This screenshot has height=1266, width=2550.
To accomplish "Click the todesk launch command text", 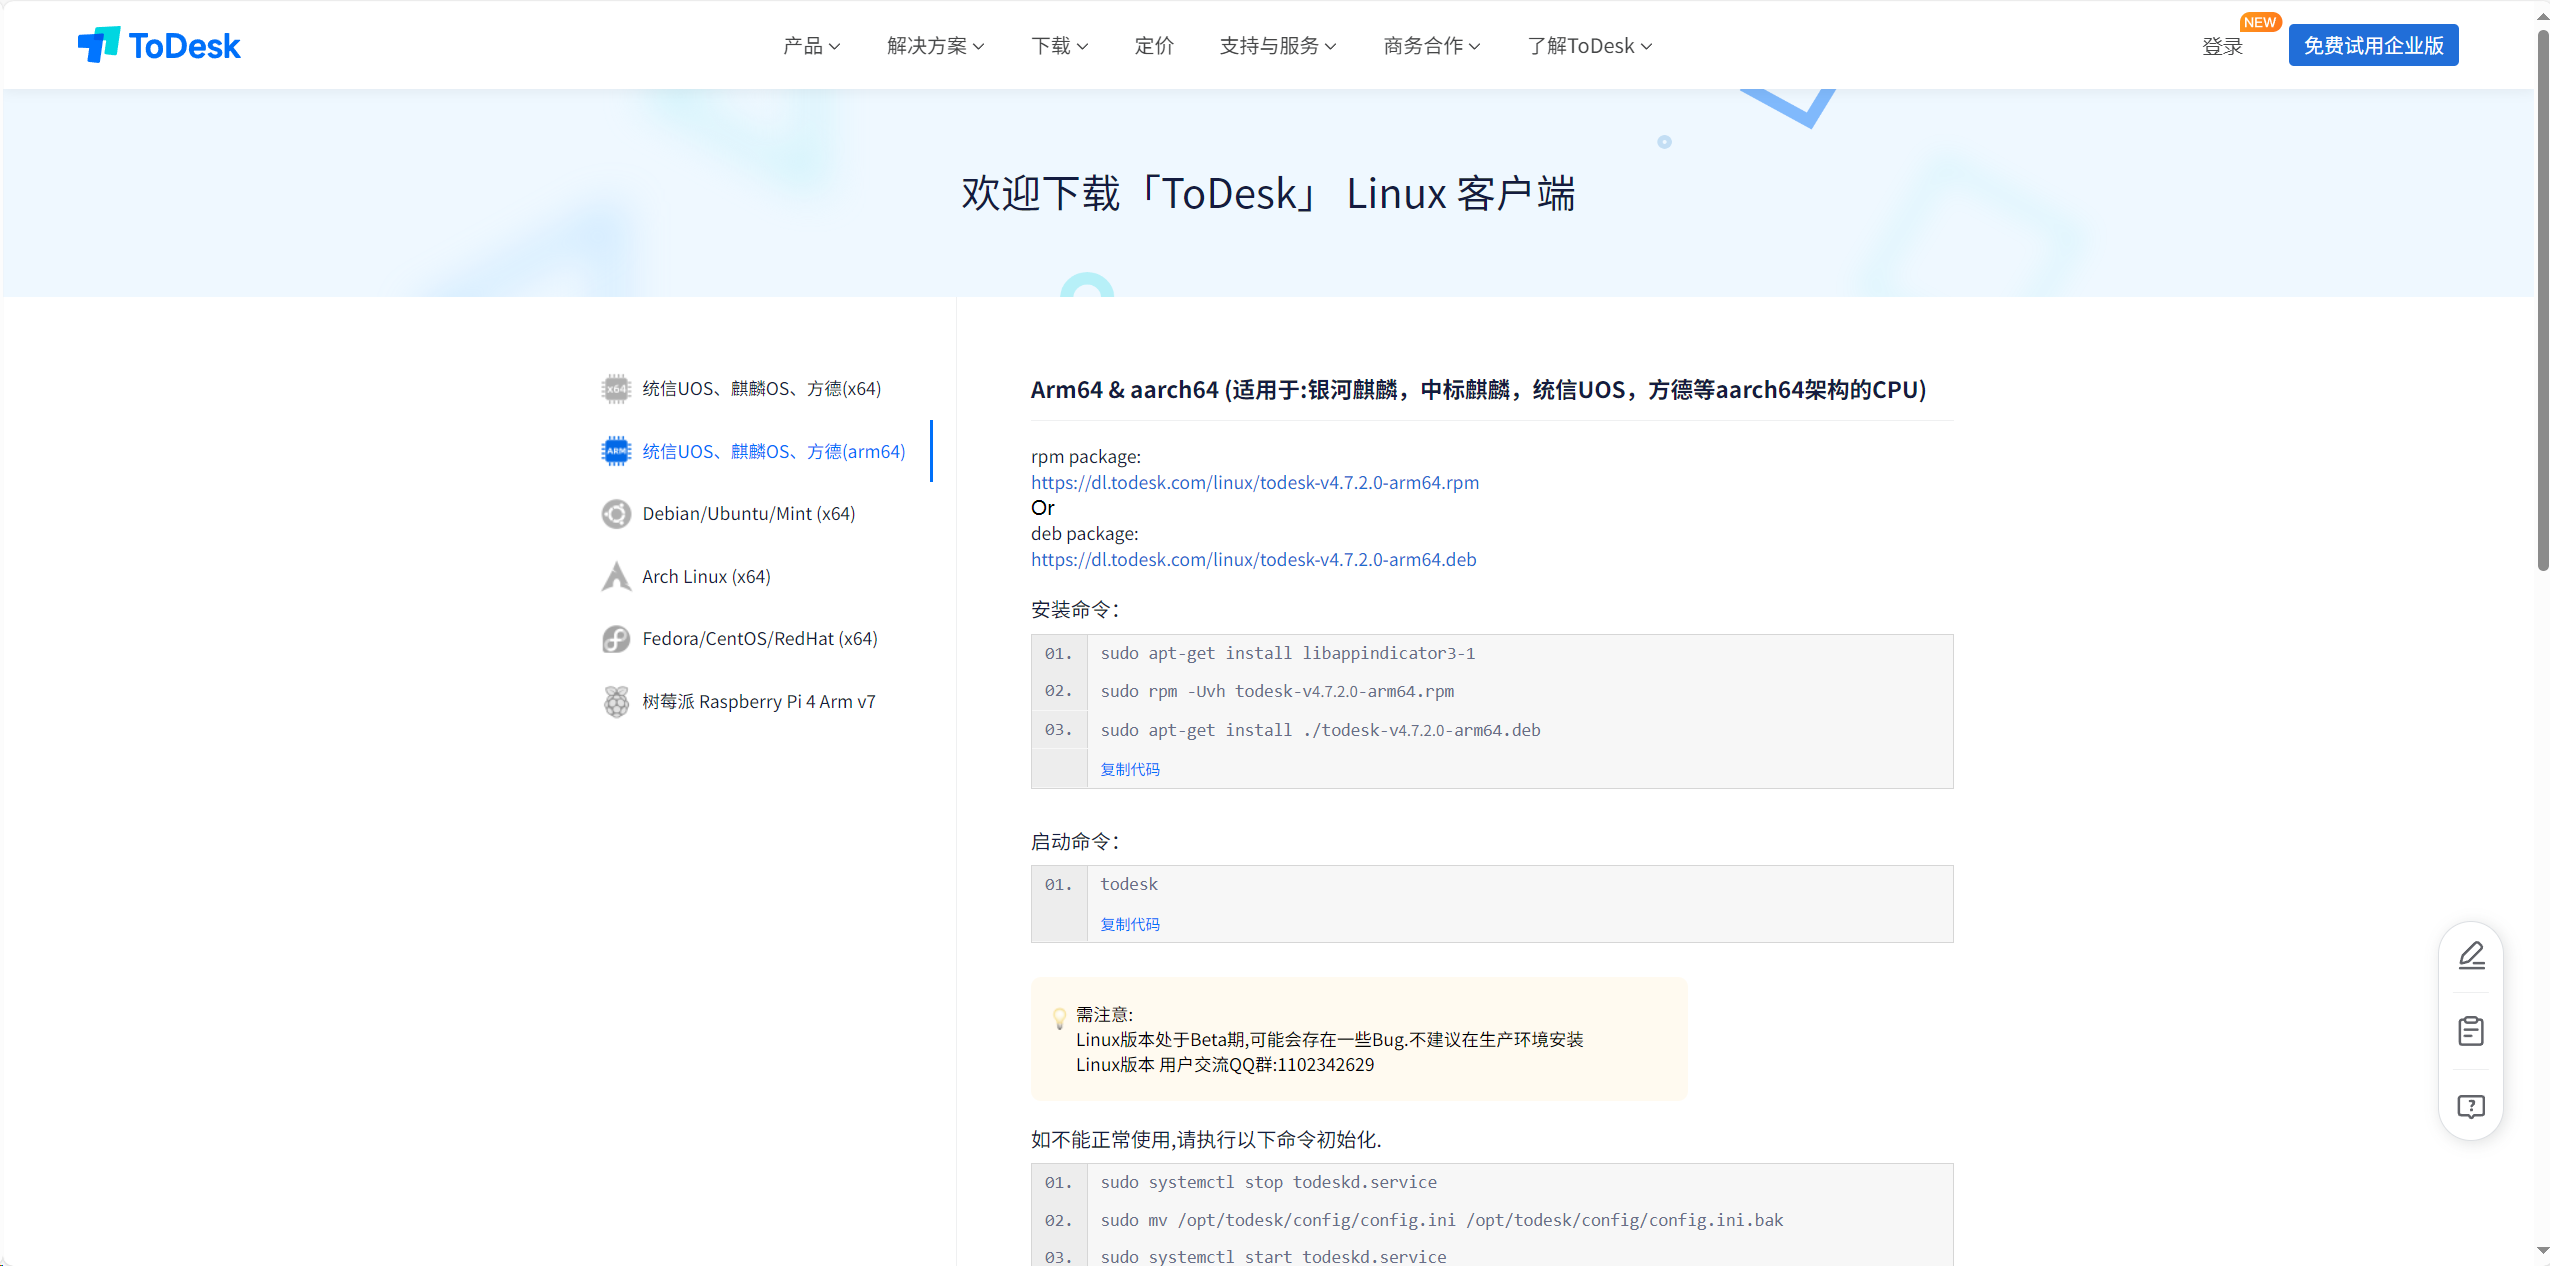I will 1129,884.
